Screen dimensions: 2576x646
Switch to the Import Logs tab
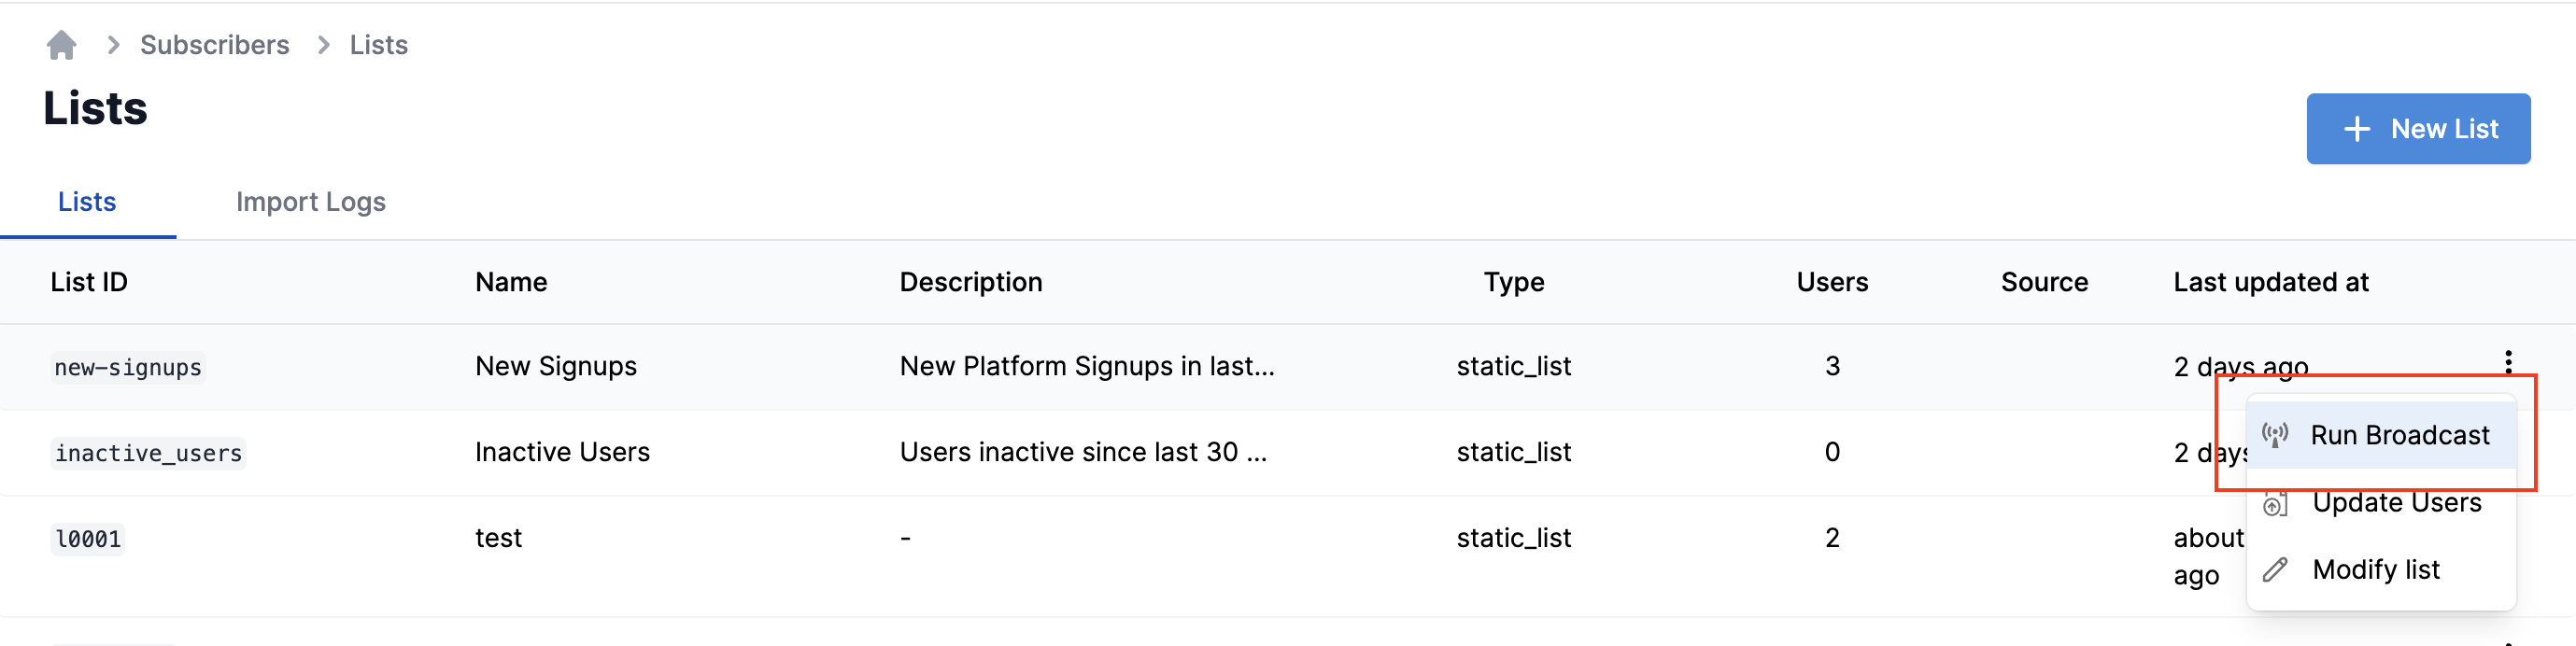coord(310,202)
